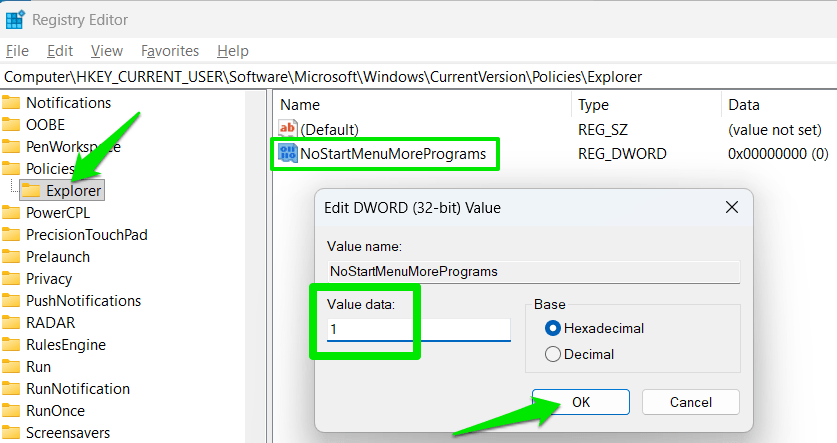Select the RunNotification folder icon
837x443 pixels.
(x=11, y=389)
